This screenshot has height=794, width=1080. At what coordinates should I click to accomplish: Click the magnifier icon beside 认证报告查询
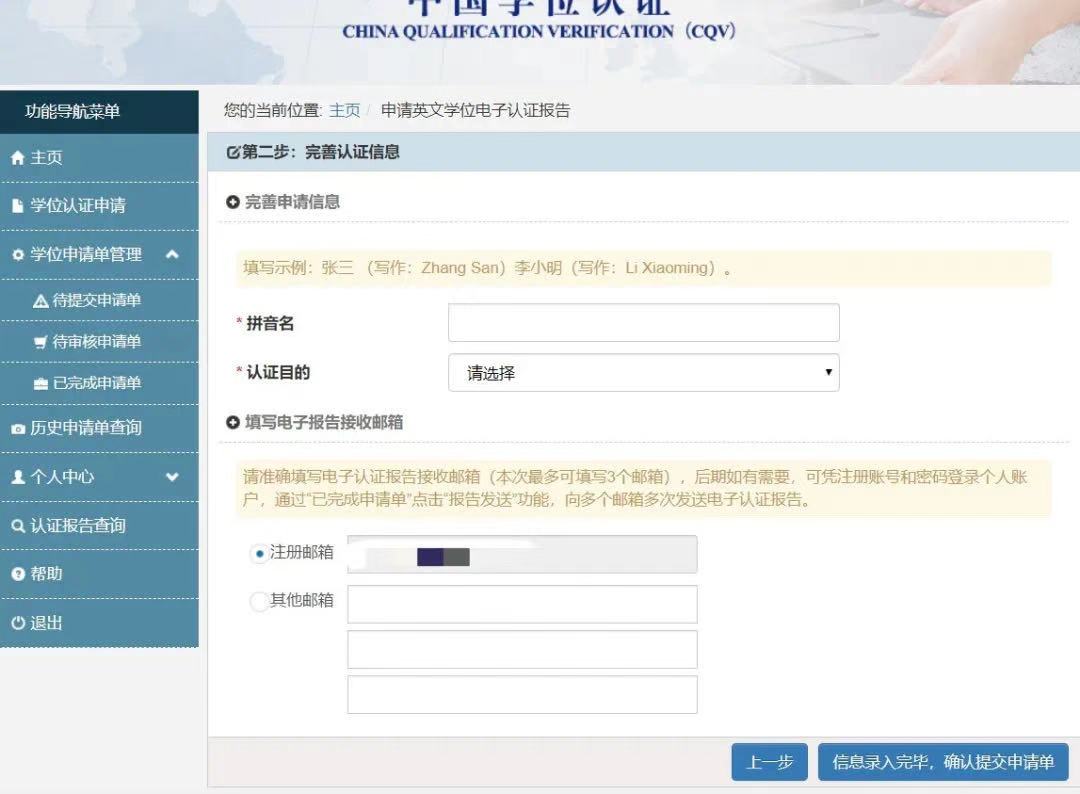17,526
